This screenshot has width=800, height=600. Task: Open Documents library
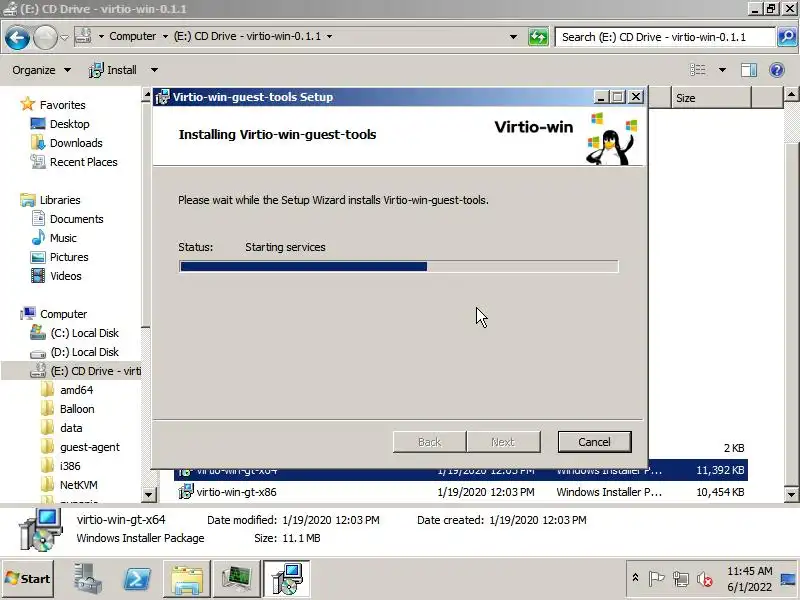click(77, 219)
